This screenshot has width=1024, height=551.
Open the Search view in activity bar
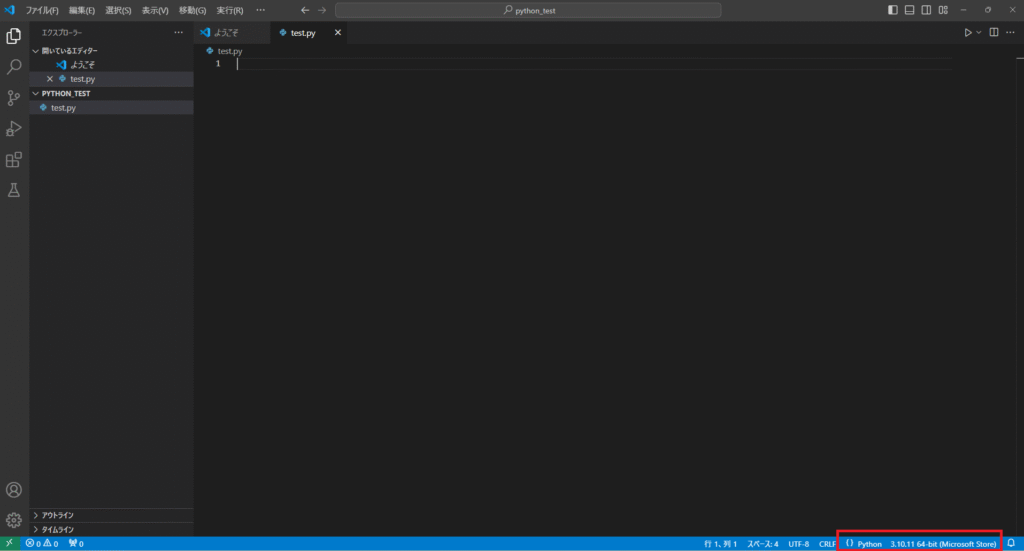coord(14,67)
